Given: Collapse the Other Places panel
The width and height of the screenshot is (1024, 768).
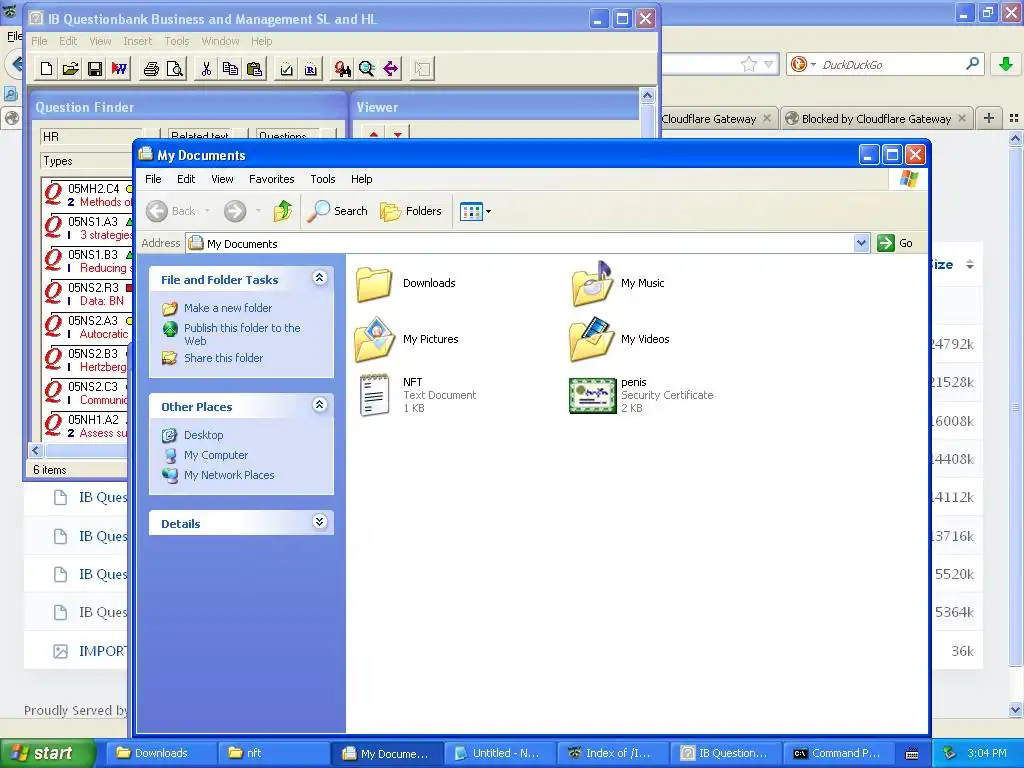Looking at the screenshot, I should tap(319, 405).
